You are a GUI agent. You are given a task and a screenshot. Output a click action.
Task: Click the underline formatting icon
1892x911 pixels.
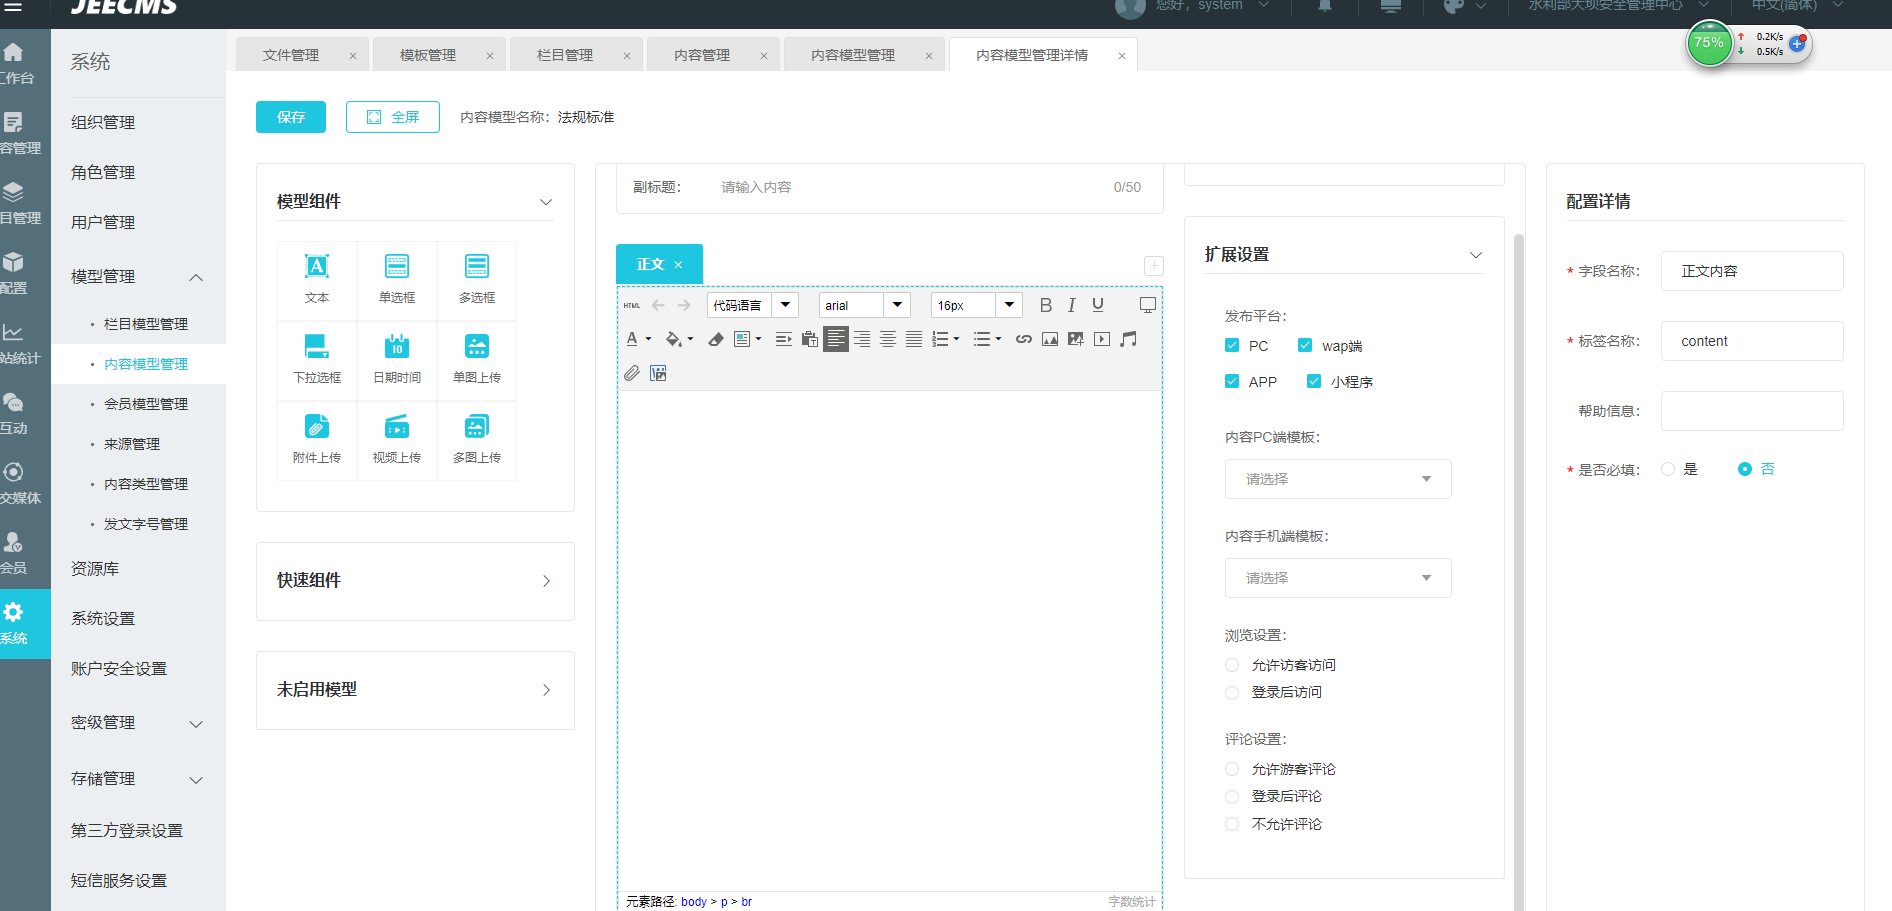tap(1098, 305)
